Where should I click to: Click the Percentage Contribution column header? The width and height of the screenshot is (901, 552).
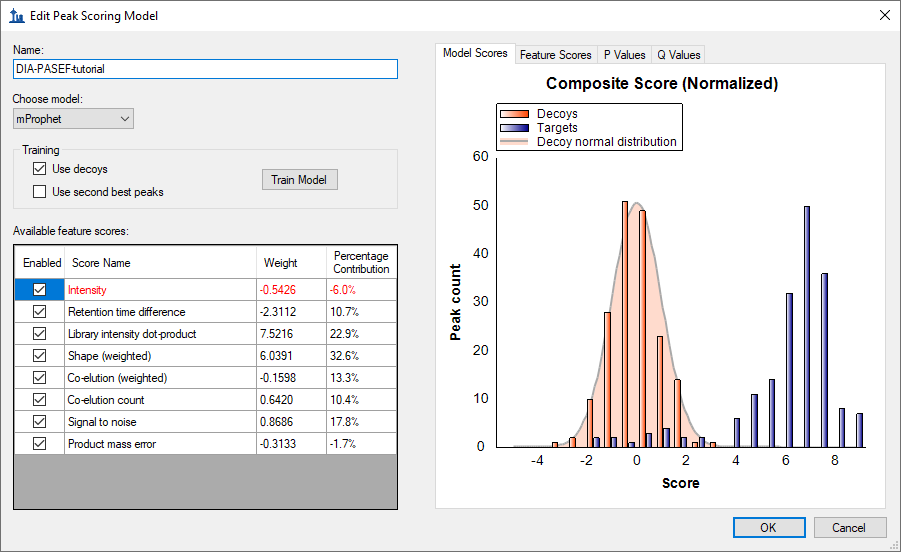point(361,263)
